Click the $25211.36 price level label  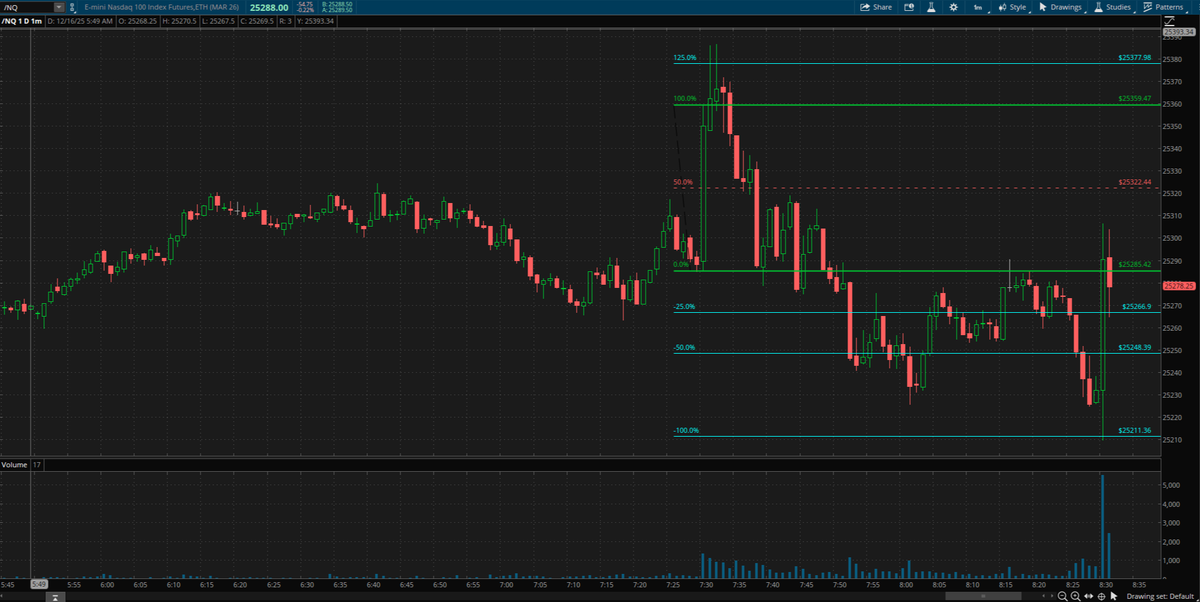[1135, 430]
